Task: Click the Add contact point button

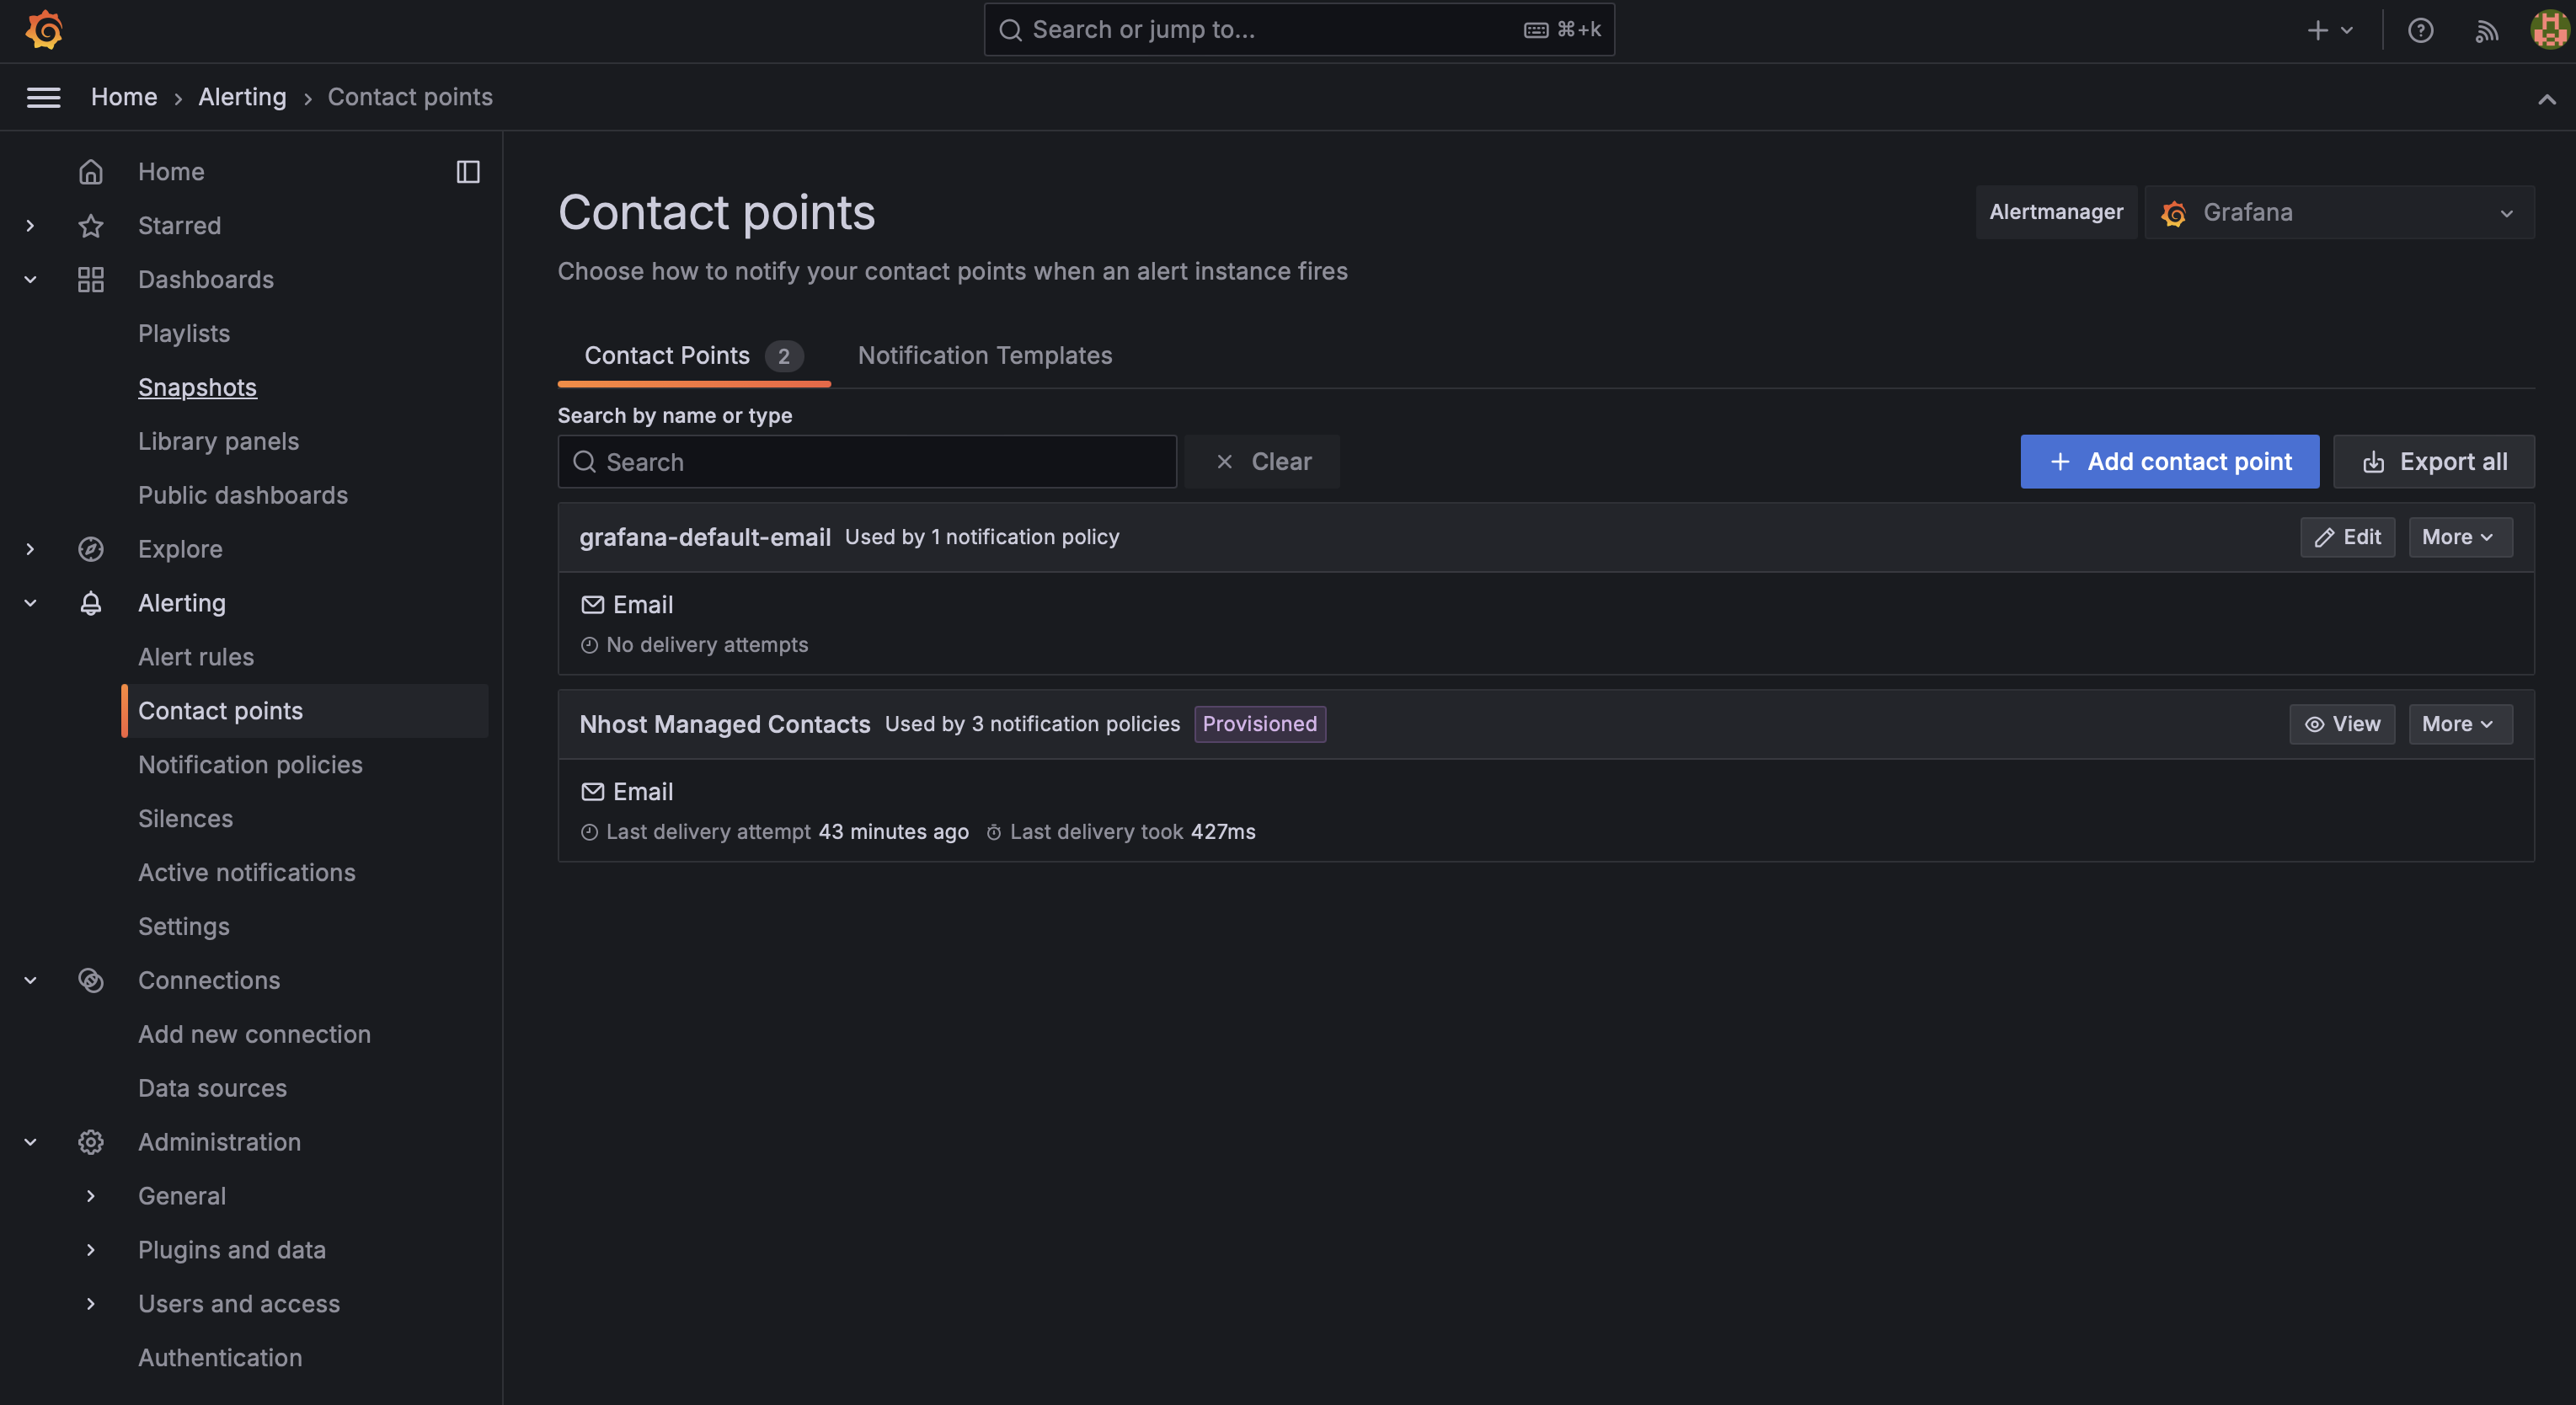Action: tap(2169, 462)
